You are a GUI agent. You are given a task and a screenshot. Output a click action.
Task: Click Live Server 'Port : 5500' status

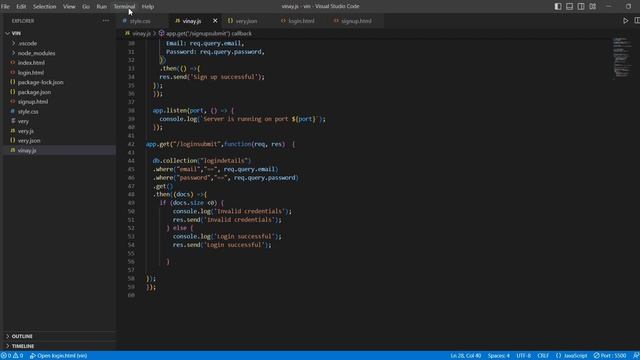[x=610, y=356]
